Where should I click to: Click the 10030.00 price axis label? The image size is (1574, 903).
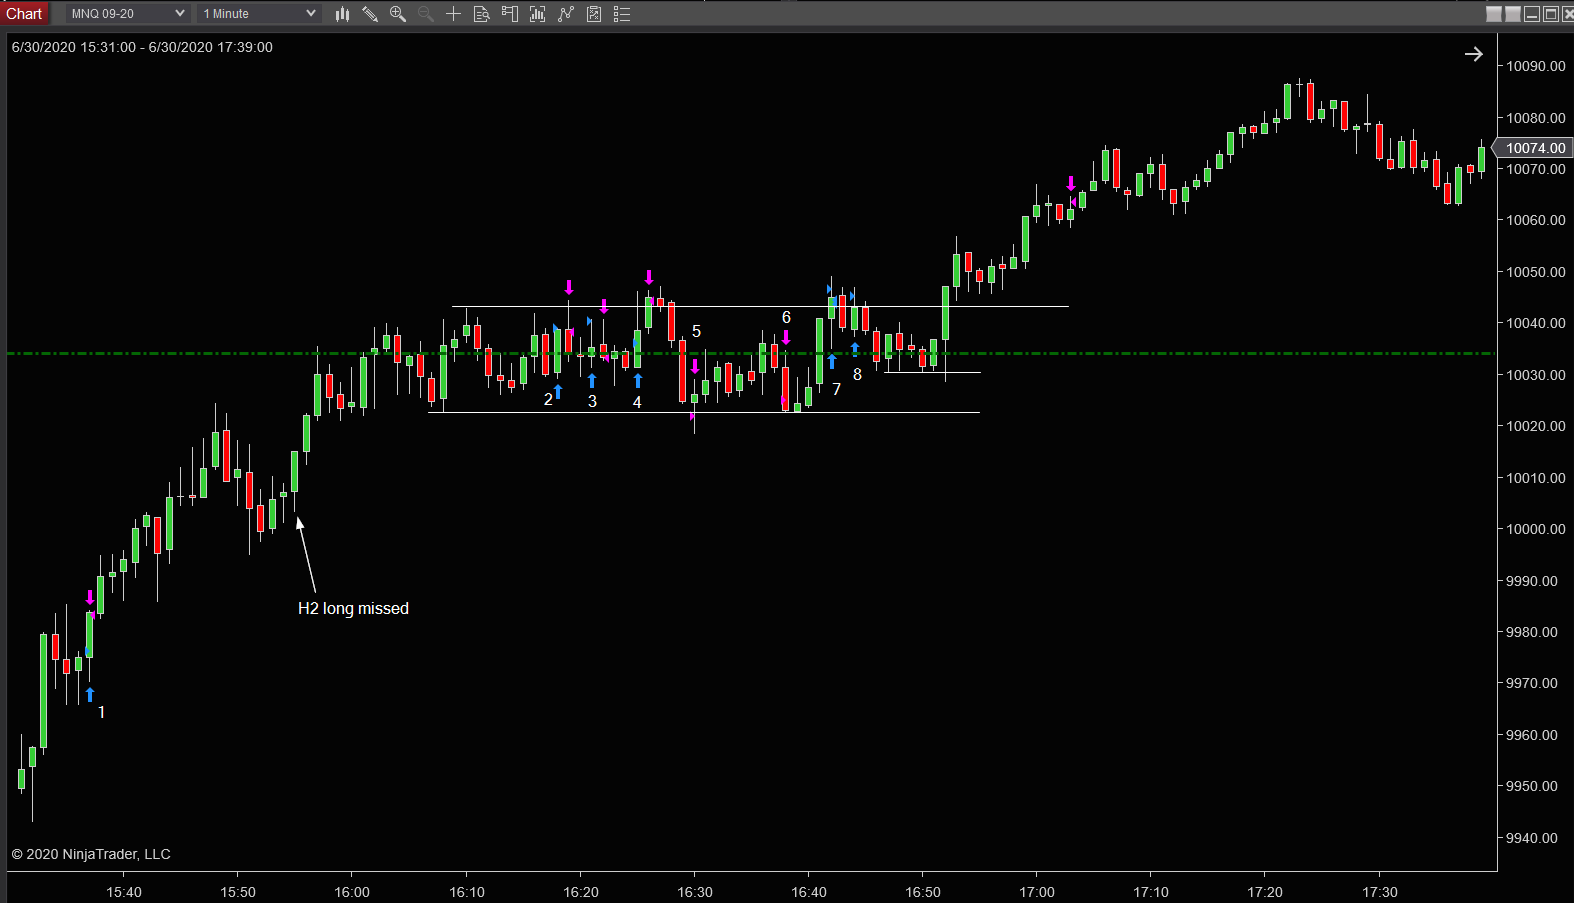tap(1536, 375)
